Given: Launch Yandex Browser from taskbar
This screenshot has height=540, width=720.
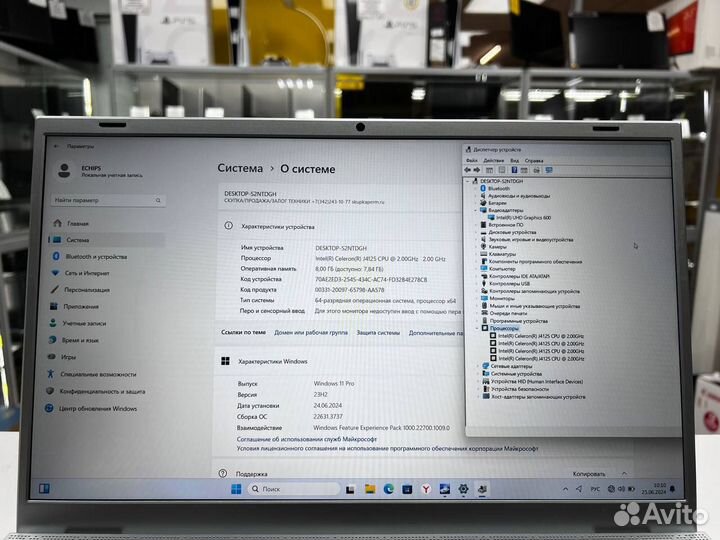Looking at the screenshot, I should (x=426, y=489).
